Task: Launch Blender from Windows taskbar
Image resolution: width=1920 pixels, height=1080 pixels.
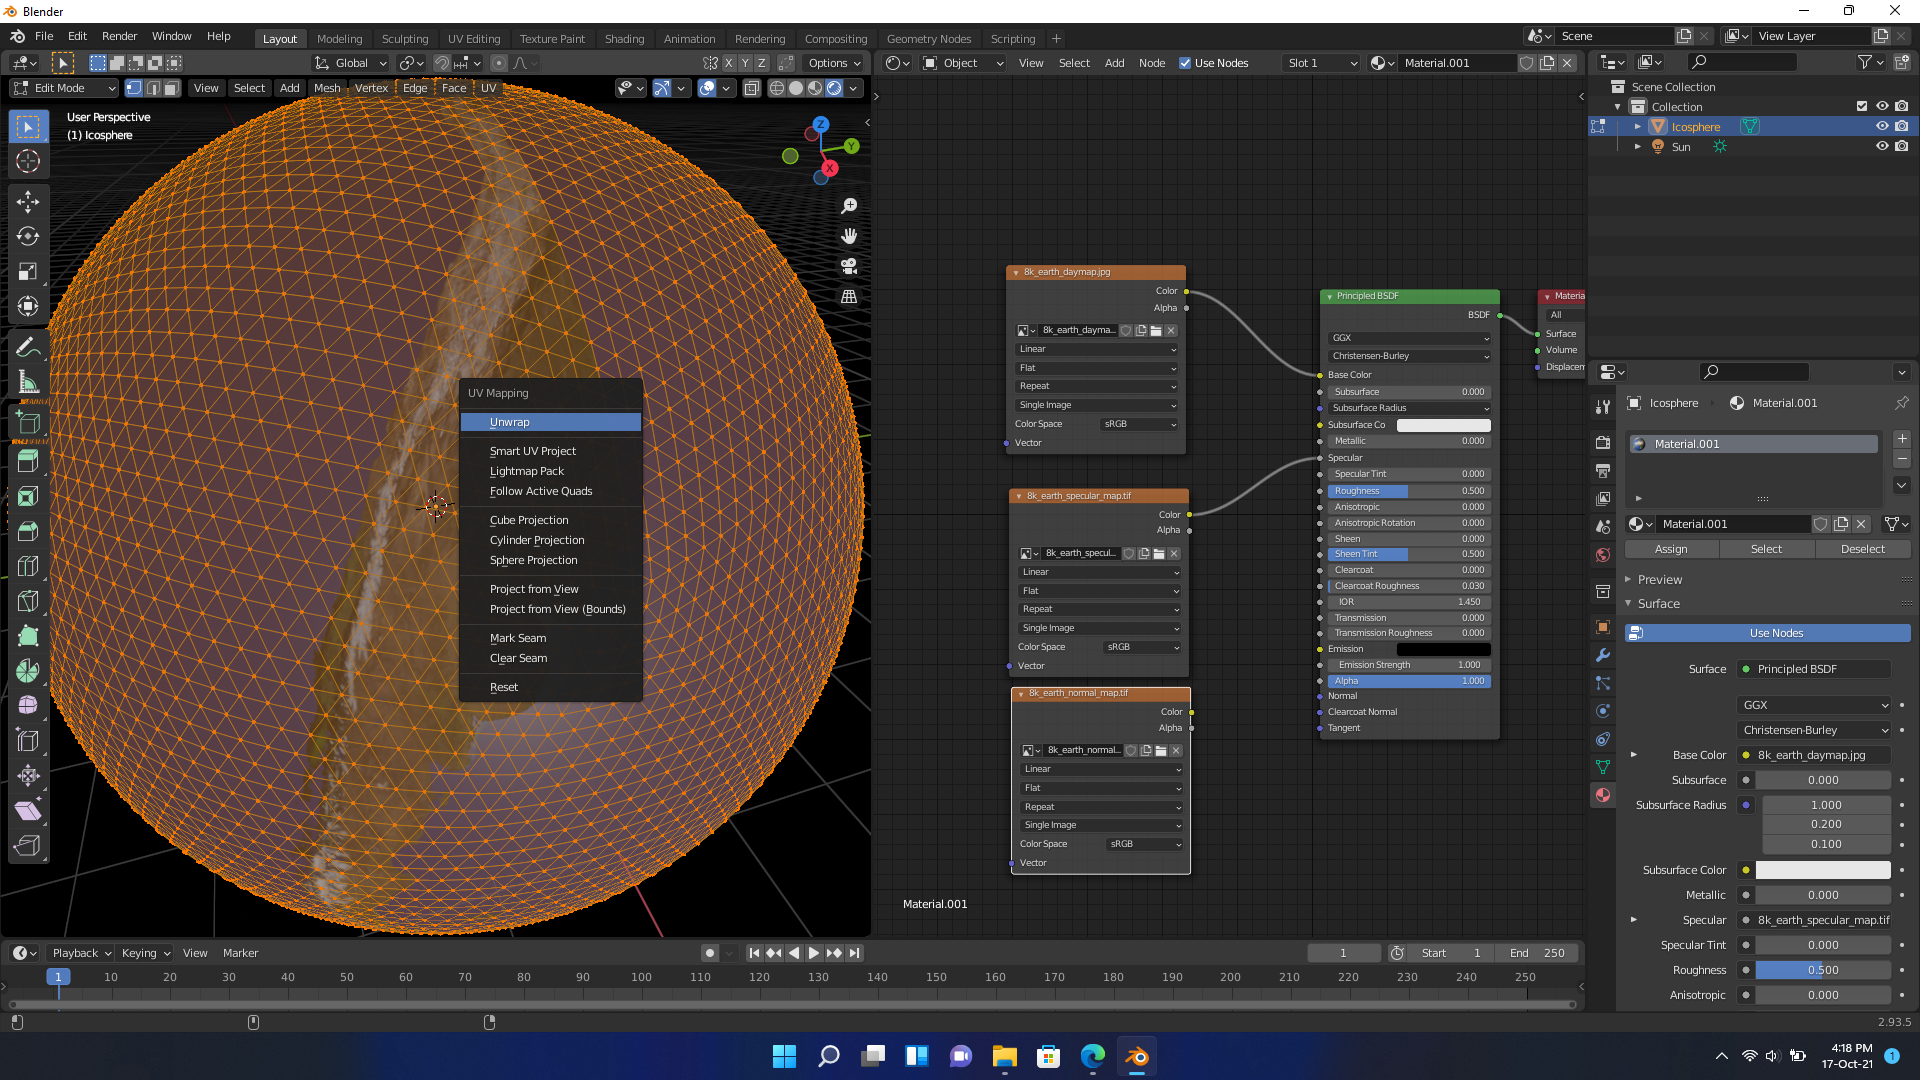Action: point(1137,1056)
